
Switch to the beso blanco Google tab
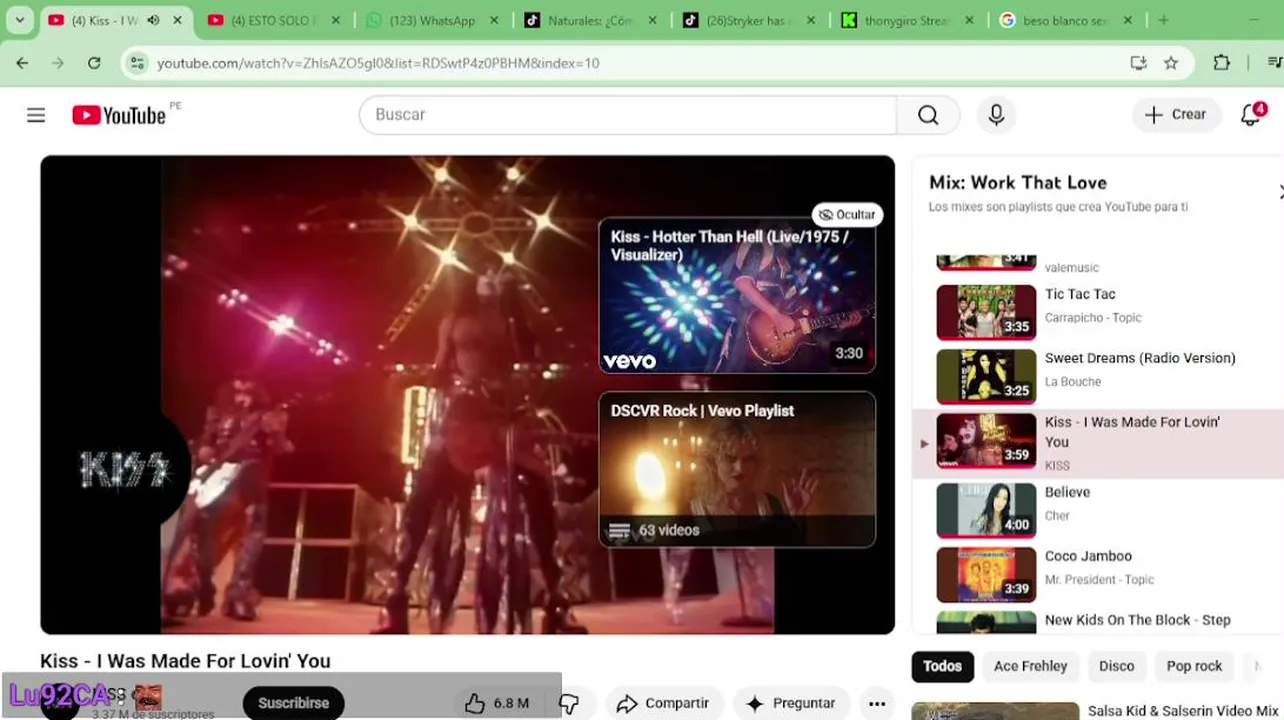[1064, 20]
